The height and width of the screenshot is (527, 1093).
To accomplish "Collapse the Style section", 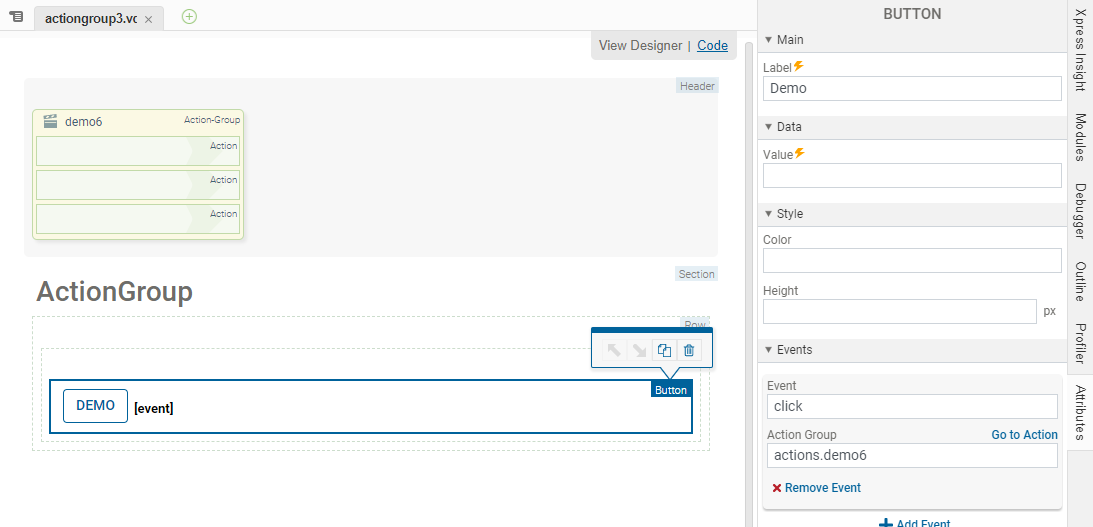I will click(768, 214).
